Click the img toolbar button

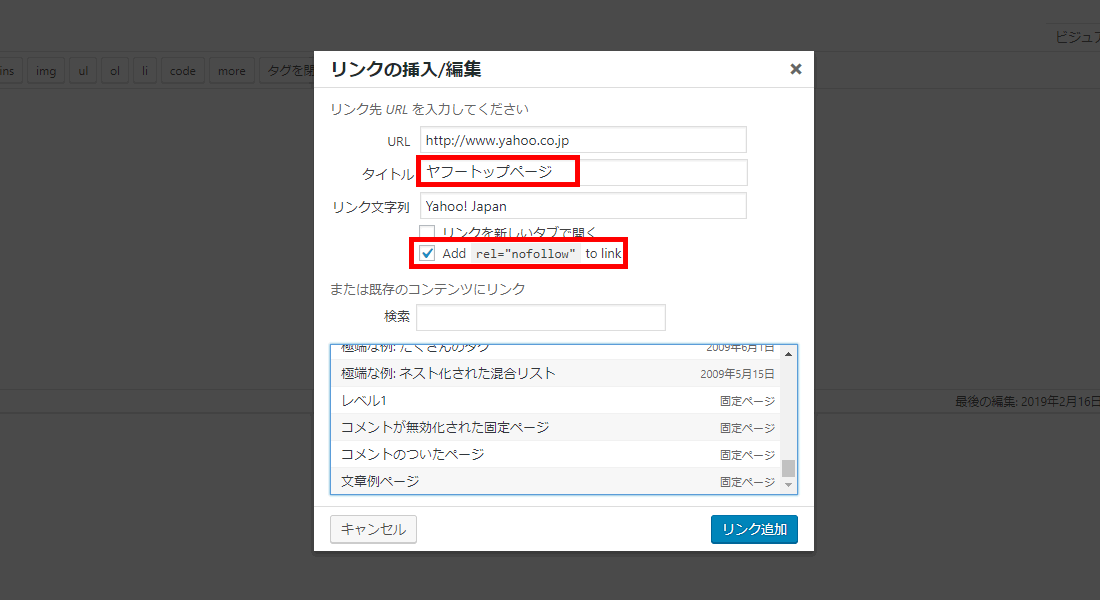tap(46, 71)
